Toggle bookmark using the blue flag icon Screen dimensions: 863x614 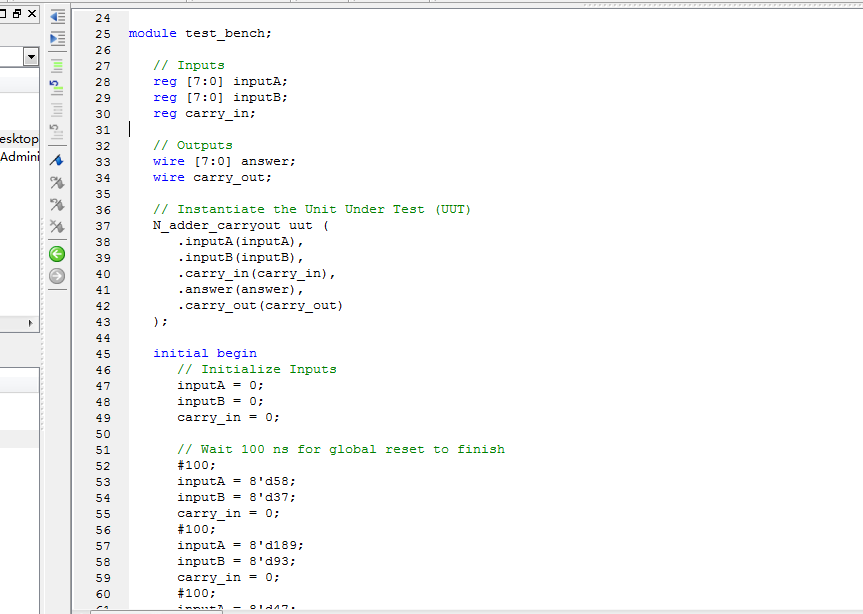pyautogui.click(x=57, y=160)
